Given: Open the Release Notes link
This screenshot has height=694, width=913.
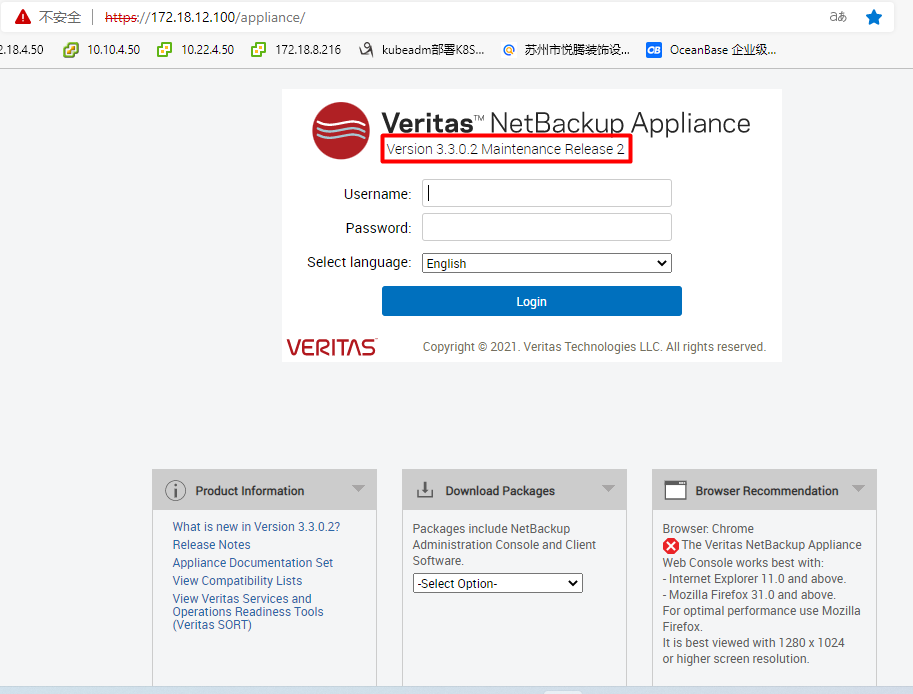Looking at the screenshot, I should [211, 545].
